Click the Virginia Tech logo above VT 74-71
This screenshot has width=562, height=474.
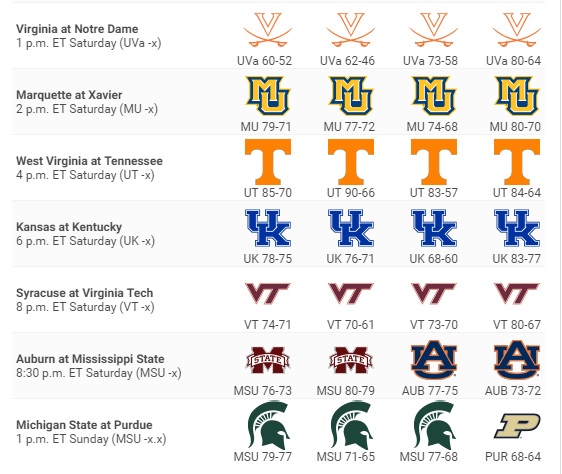click(267, 294)
